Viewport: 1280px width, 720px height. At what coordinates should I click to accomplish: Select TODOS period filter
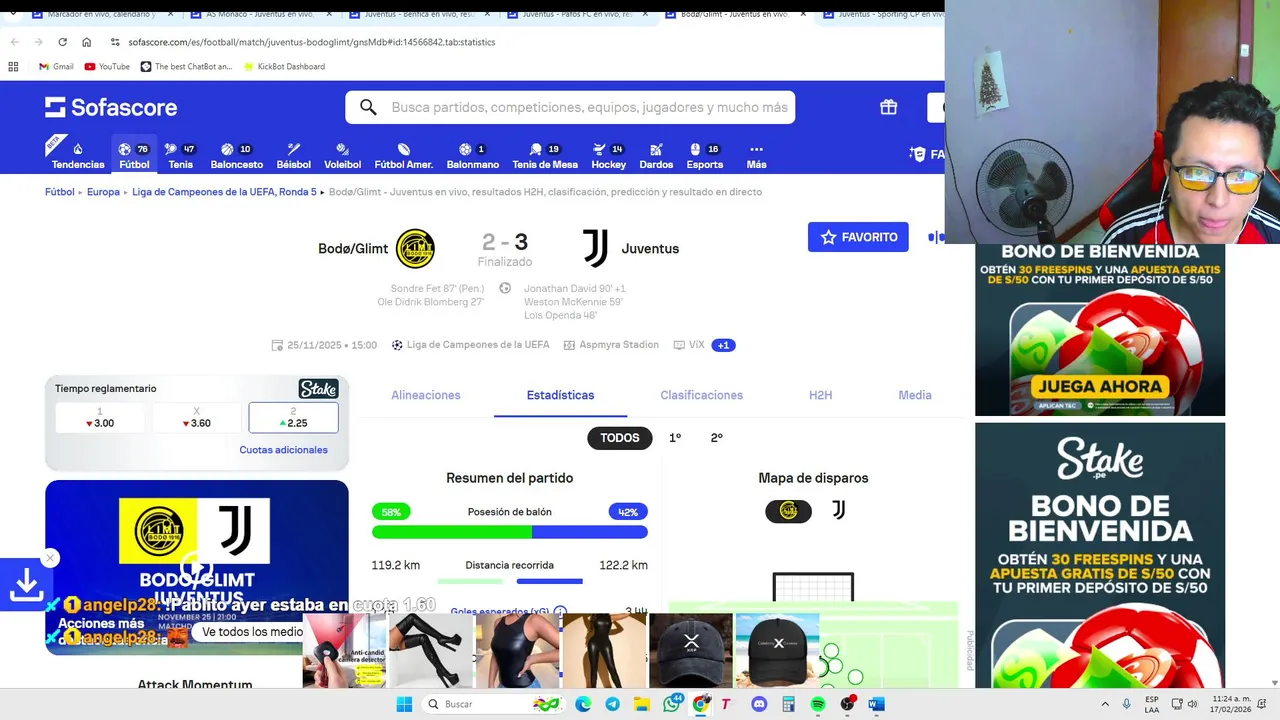pos(620,438)
